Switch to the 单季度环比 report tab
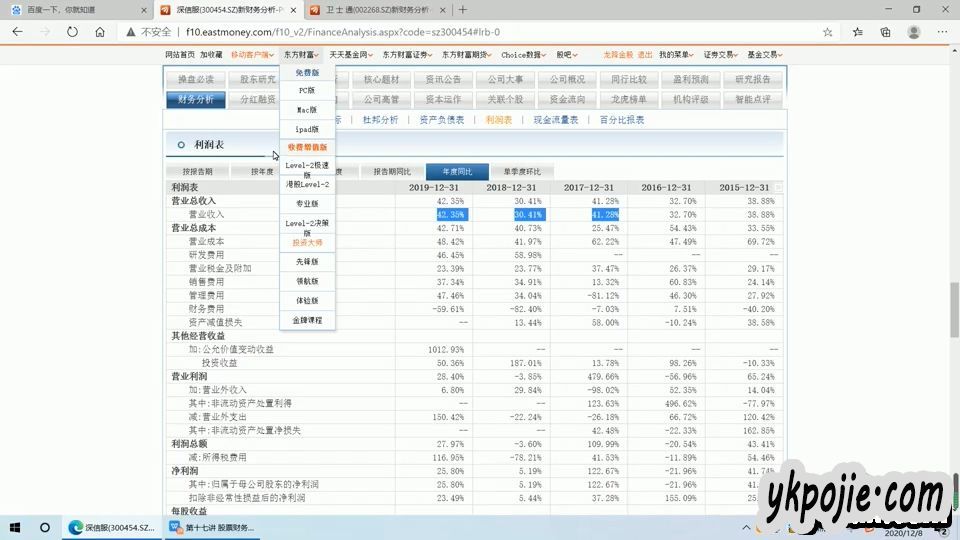 (x=521, y=171)
